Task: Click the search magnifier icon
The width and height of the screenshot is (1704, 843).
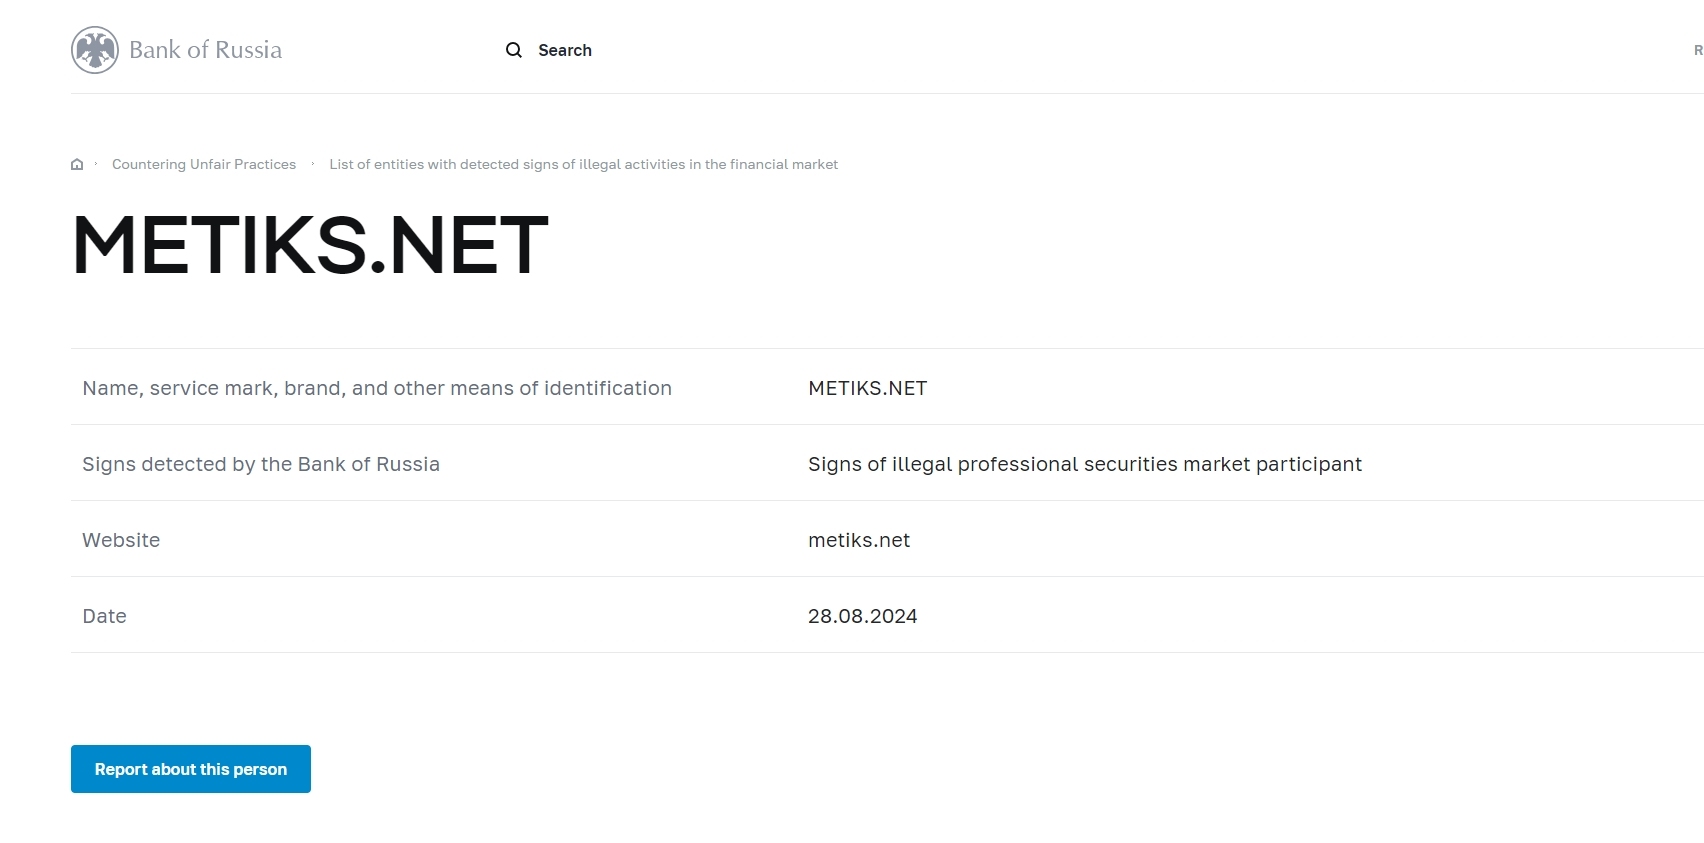Action: point(514,50)
